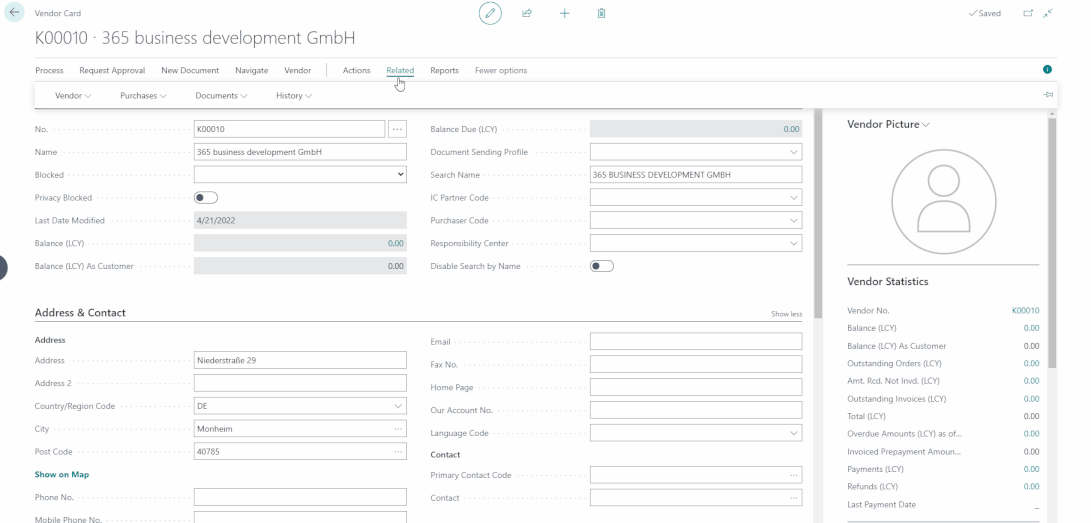Click the Address 2 field
Screen dimensions: 1091x523
point(300,383)
